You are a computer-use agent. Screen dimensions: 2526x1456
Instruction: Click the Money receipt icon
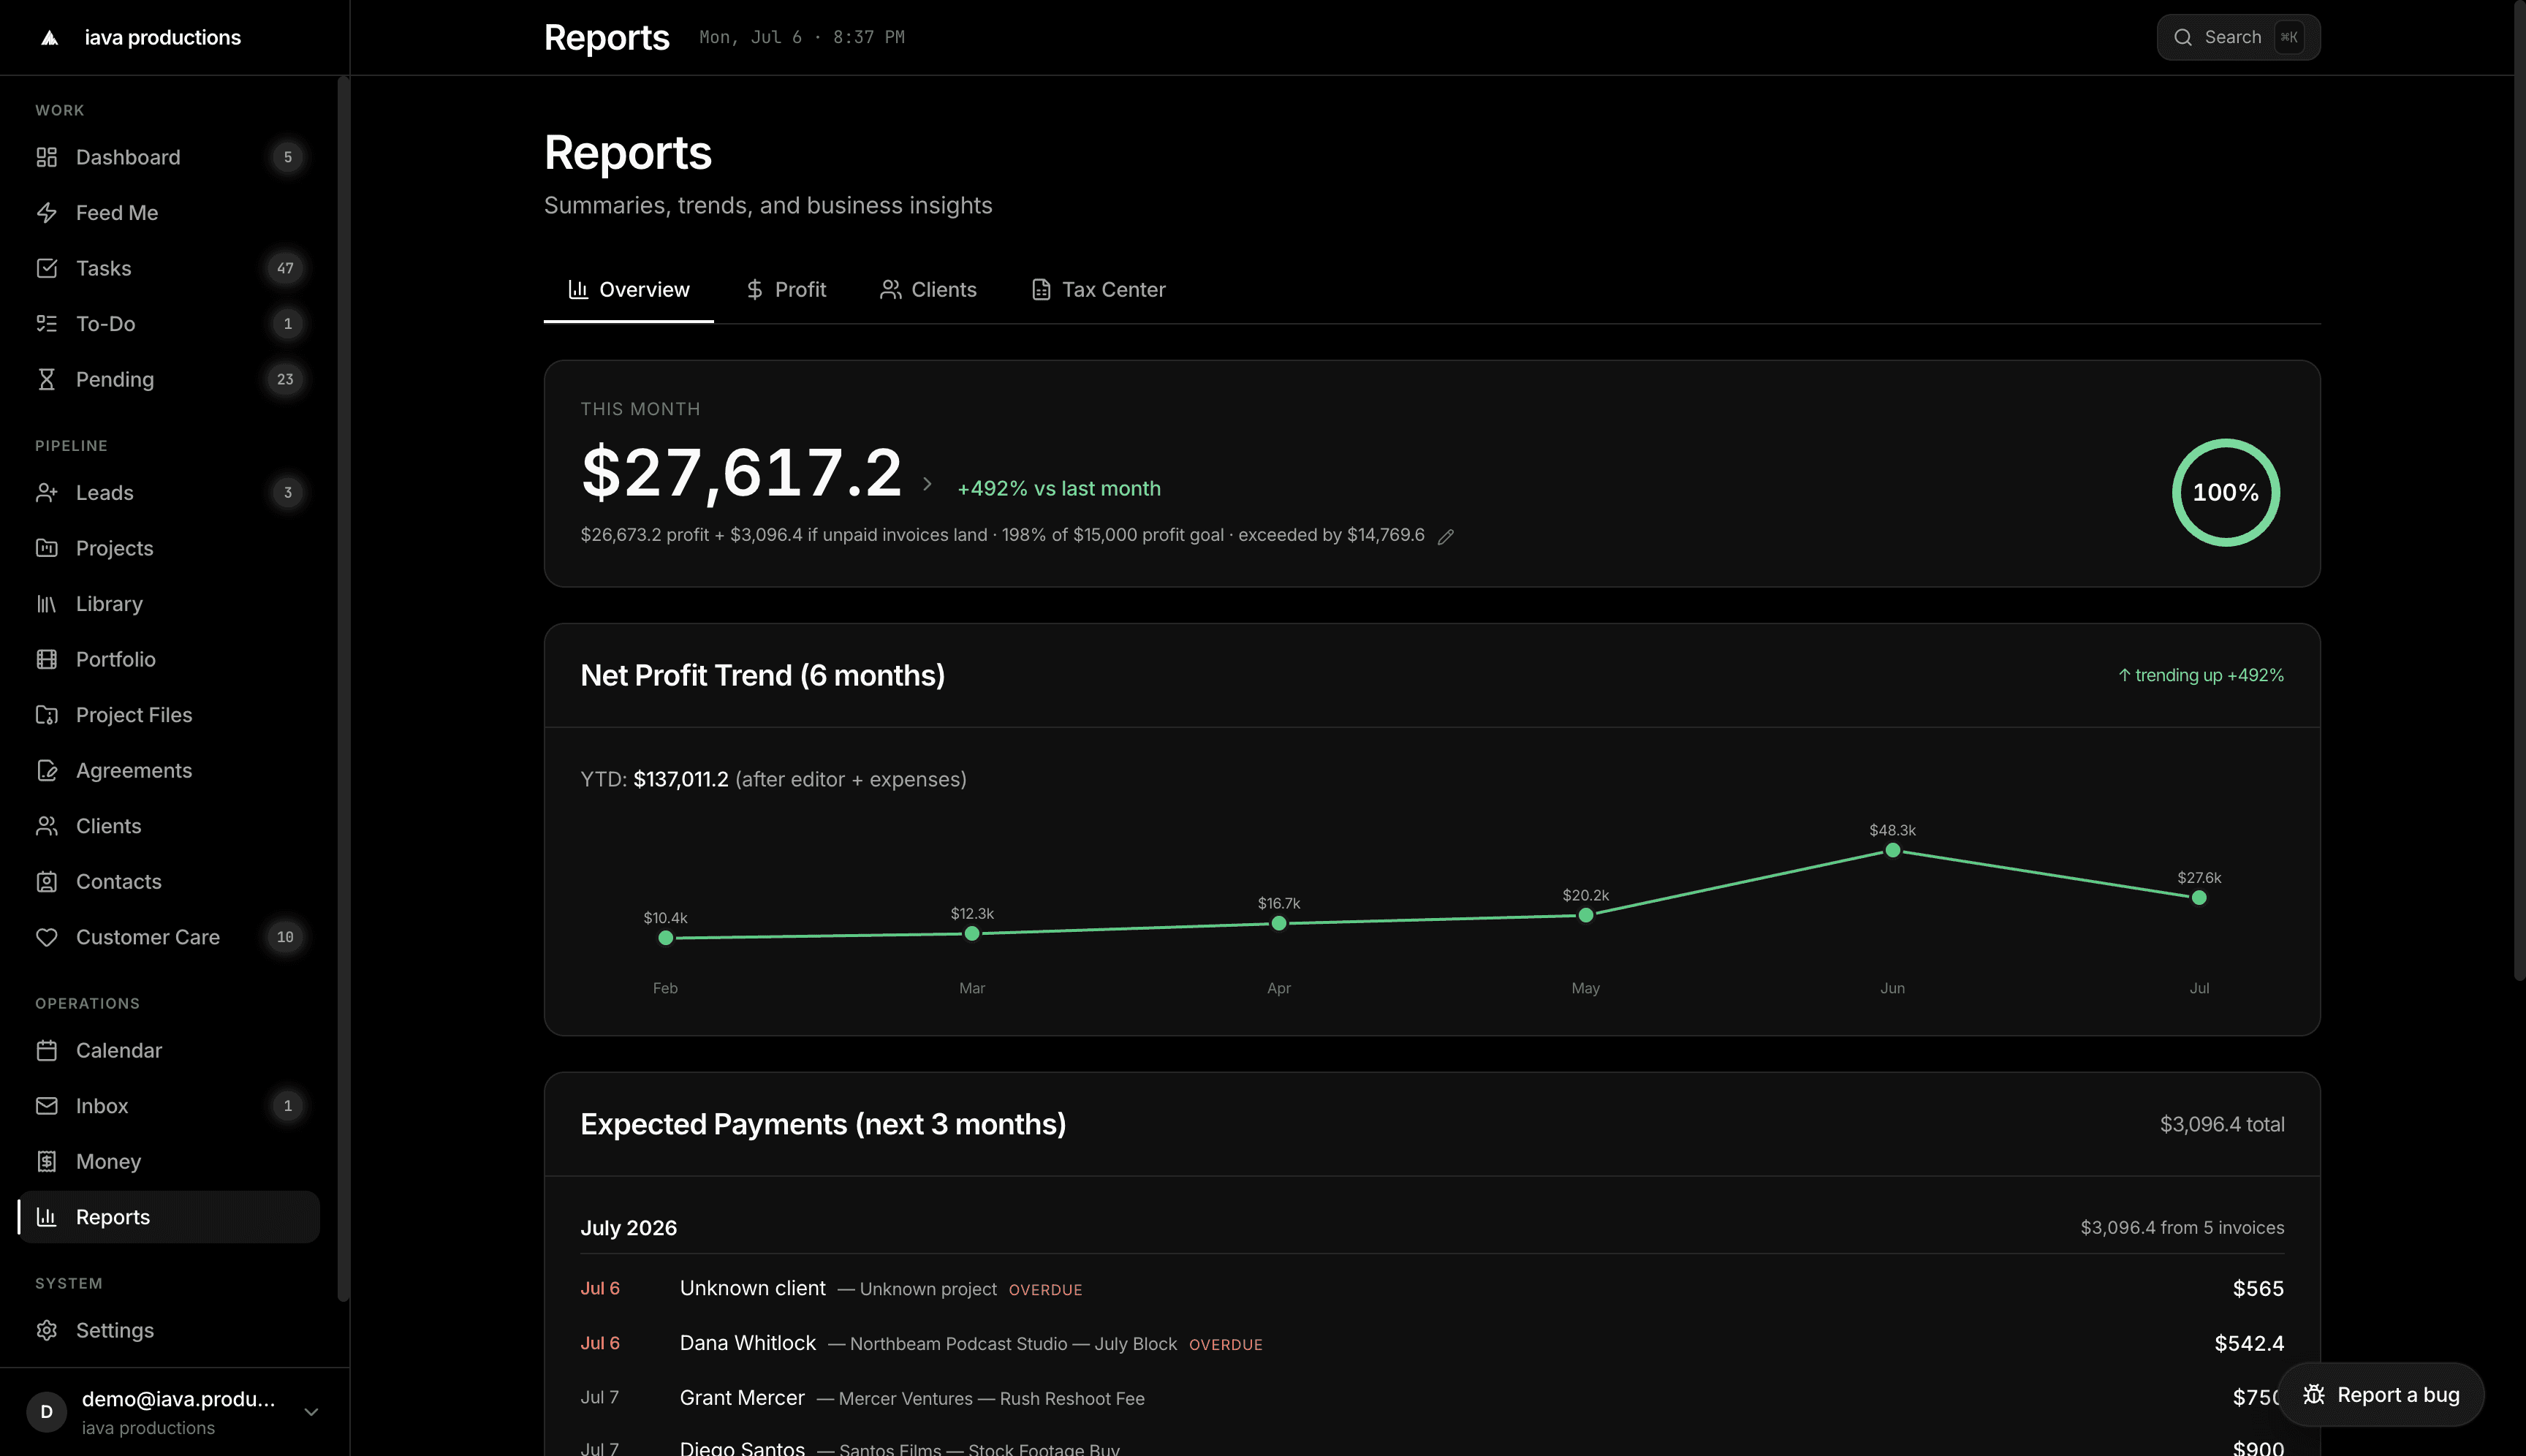tap(47, 1161)
